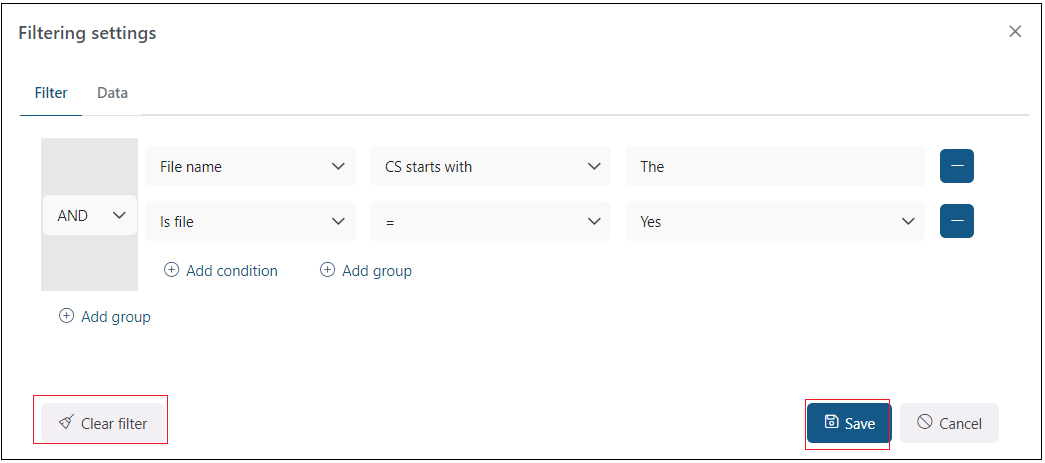The image size is (1045, 463).
Task: Open the equals operator dropdown
Action: click(x=490, y=222)
